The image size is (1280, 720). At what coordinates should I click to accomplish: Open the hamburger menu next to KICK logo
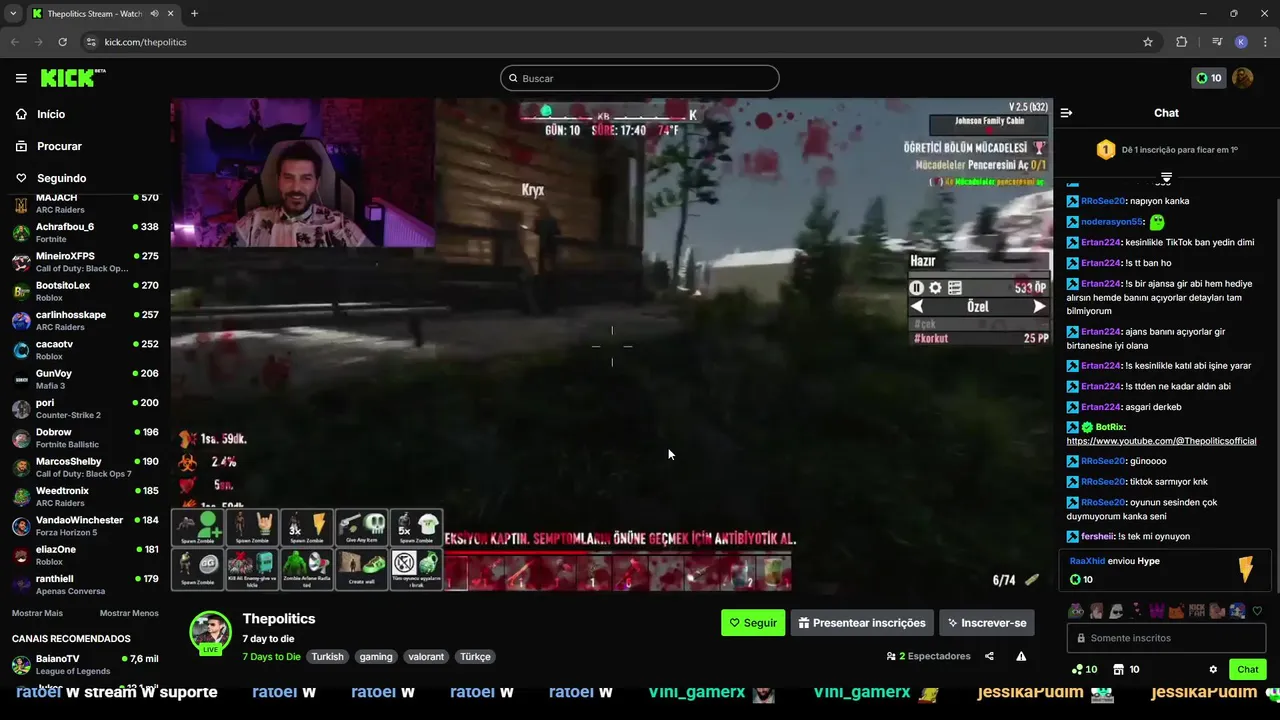(21, 78)
